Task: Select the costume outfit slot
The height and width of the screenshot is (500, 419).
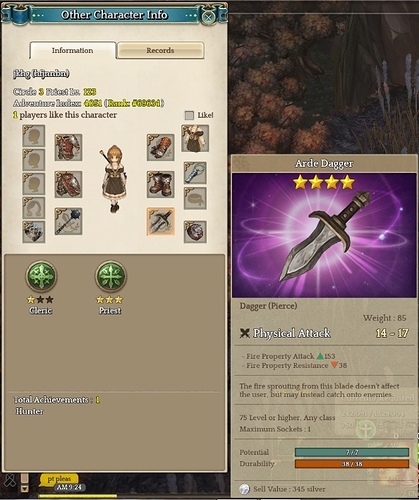Action: tap(195, 138)
